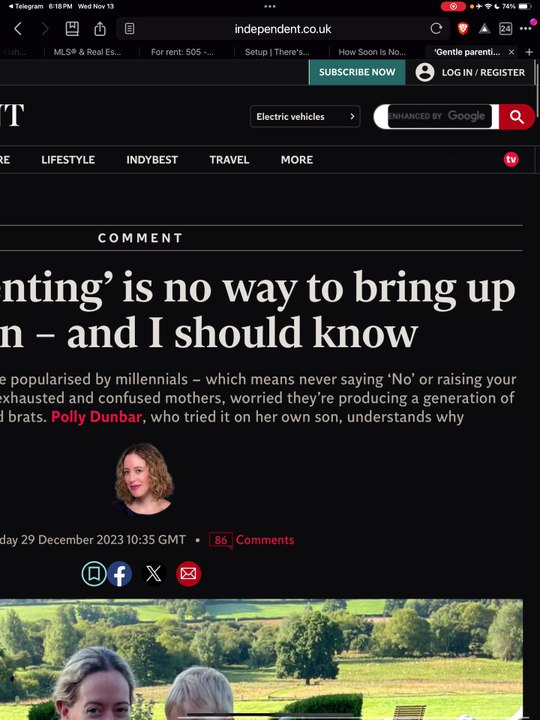Bookmark the article with bookmark icon
This screenshot has height=720, width=540.
tap(94, 574)
